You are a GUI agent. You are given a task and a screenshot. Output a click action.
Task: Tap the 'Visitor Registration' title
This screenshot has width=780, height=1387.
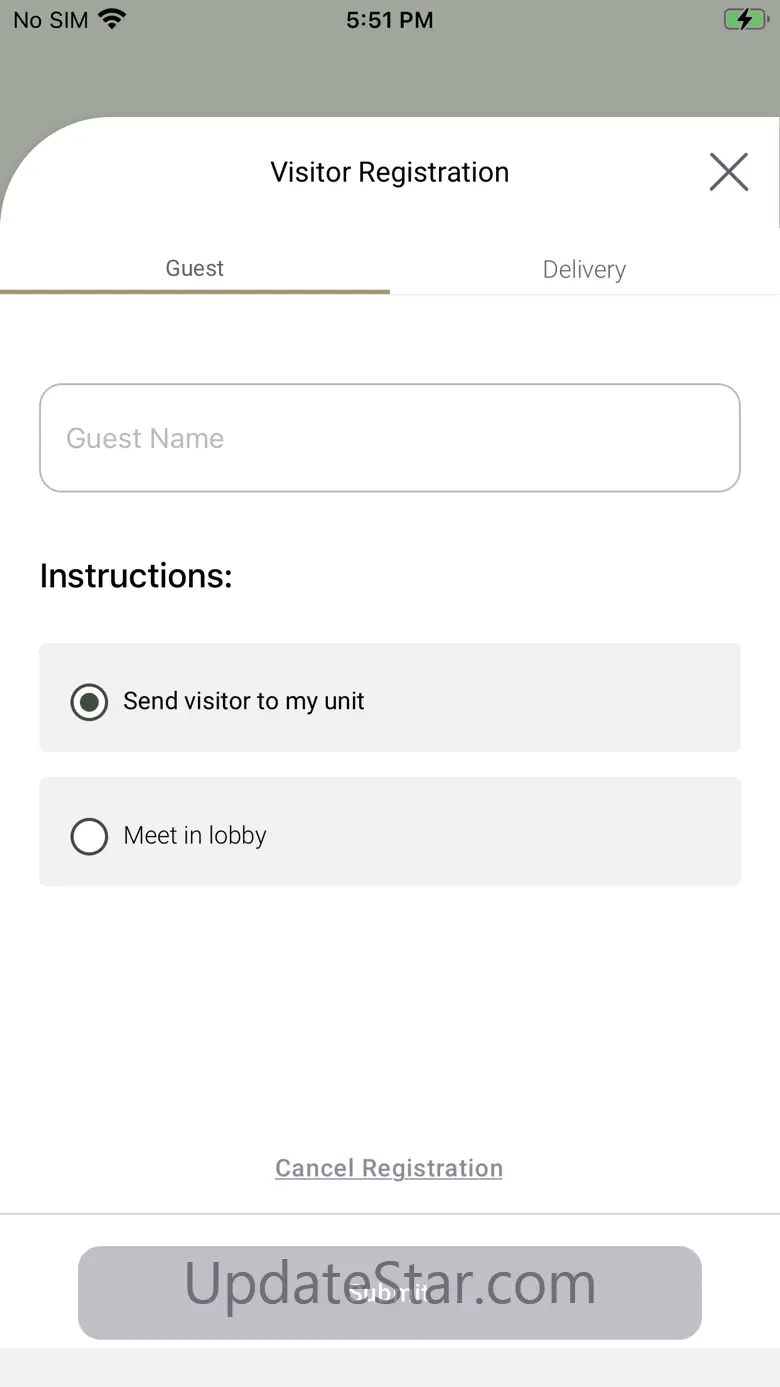[389, 172]
